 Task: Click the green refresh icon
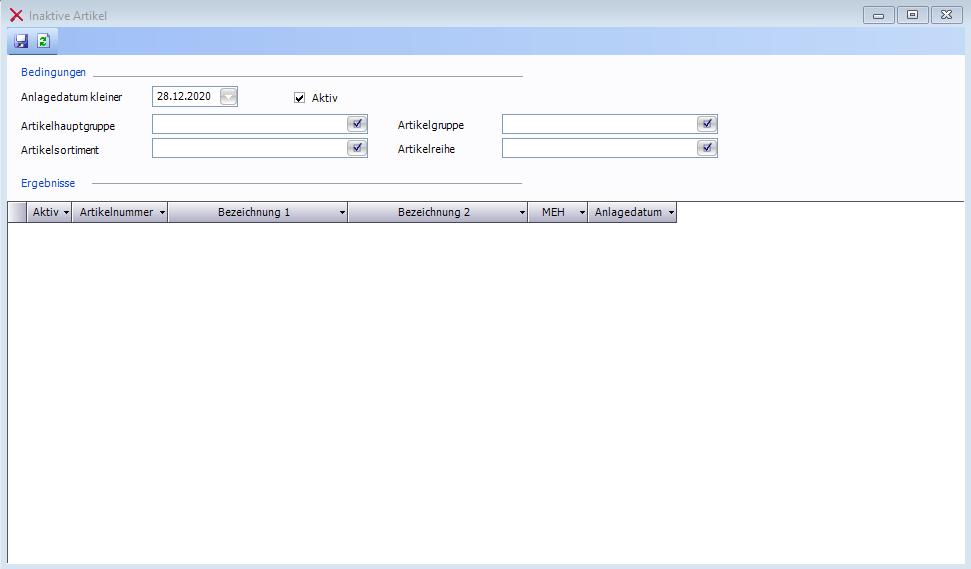[x=43, y=41]
